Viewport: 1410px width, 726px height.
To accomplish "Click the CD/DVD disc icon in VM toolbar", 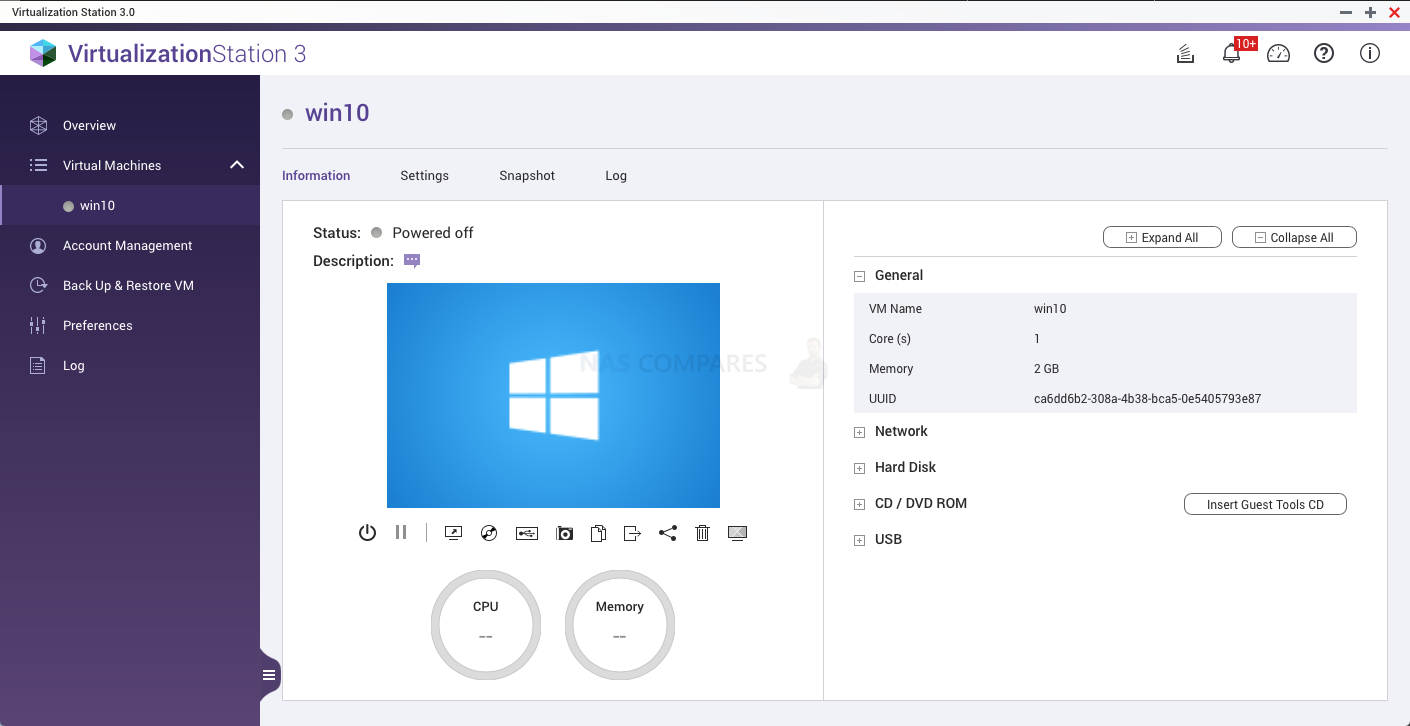I will (x=489, y=533).
